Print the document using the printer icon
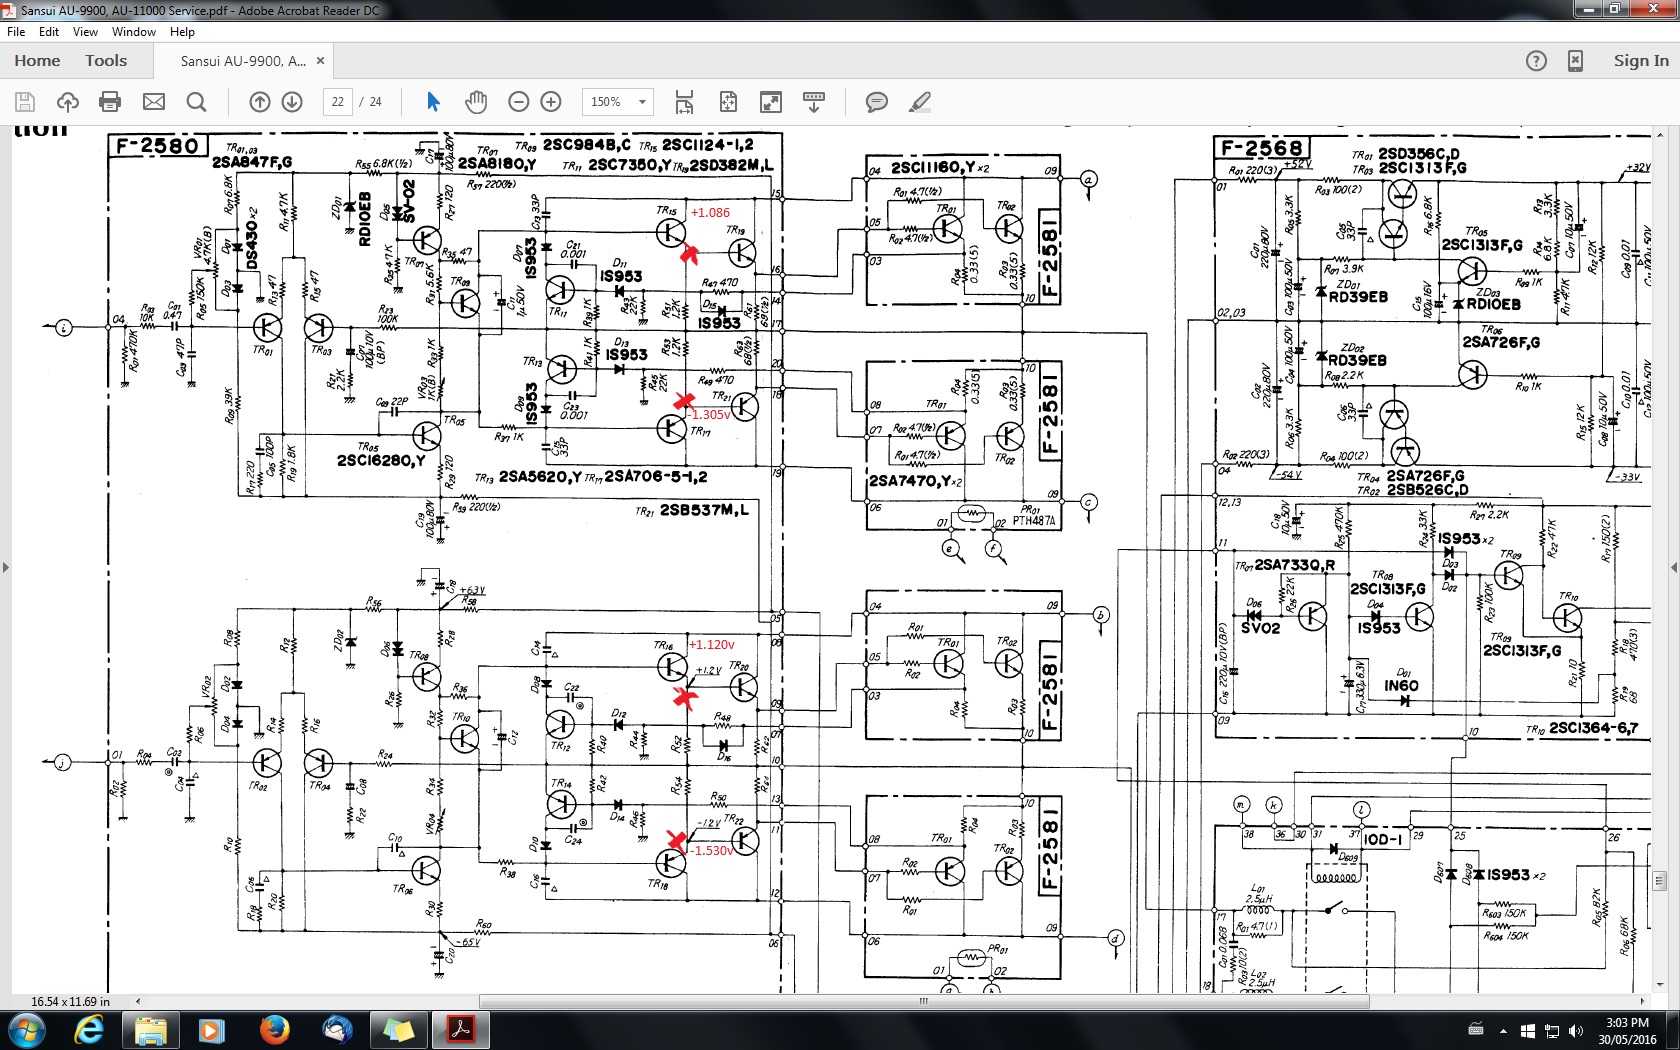1680x1050 pixels. point(111,102)
